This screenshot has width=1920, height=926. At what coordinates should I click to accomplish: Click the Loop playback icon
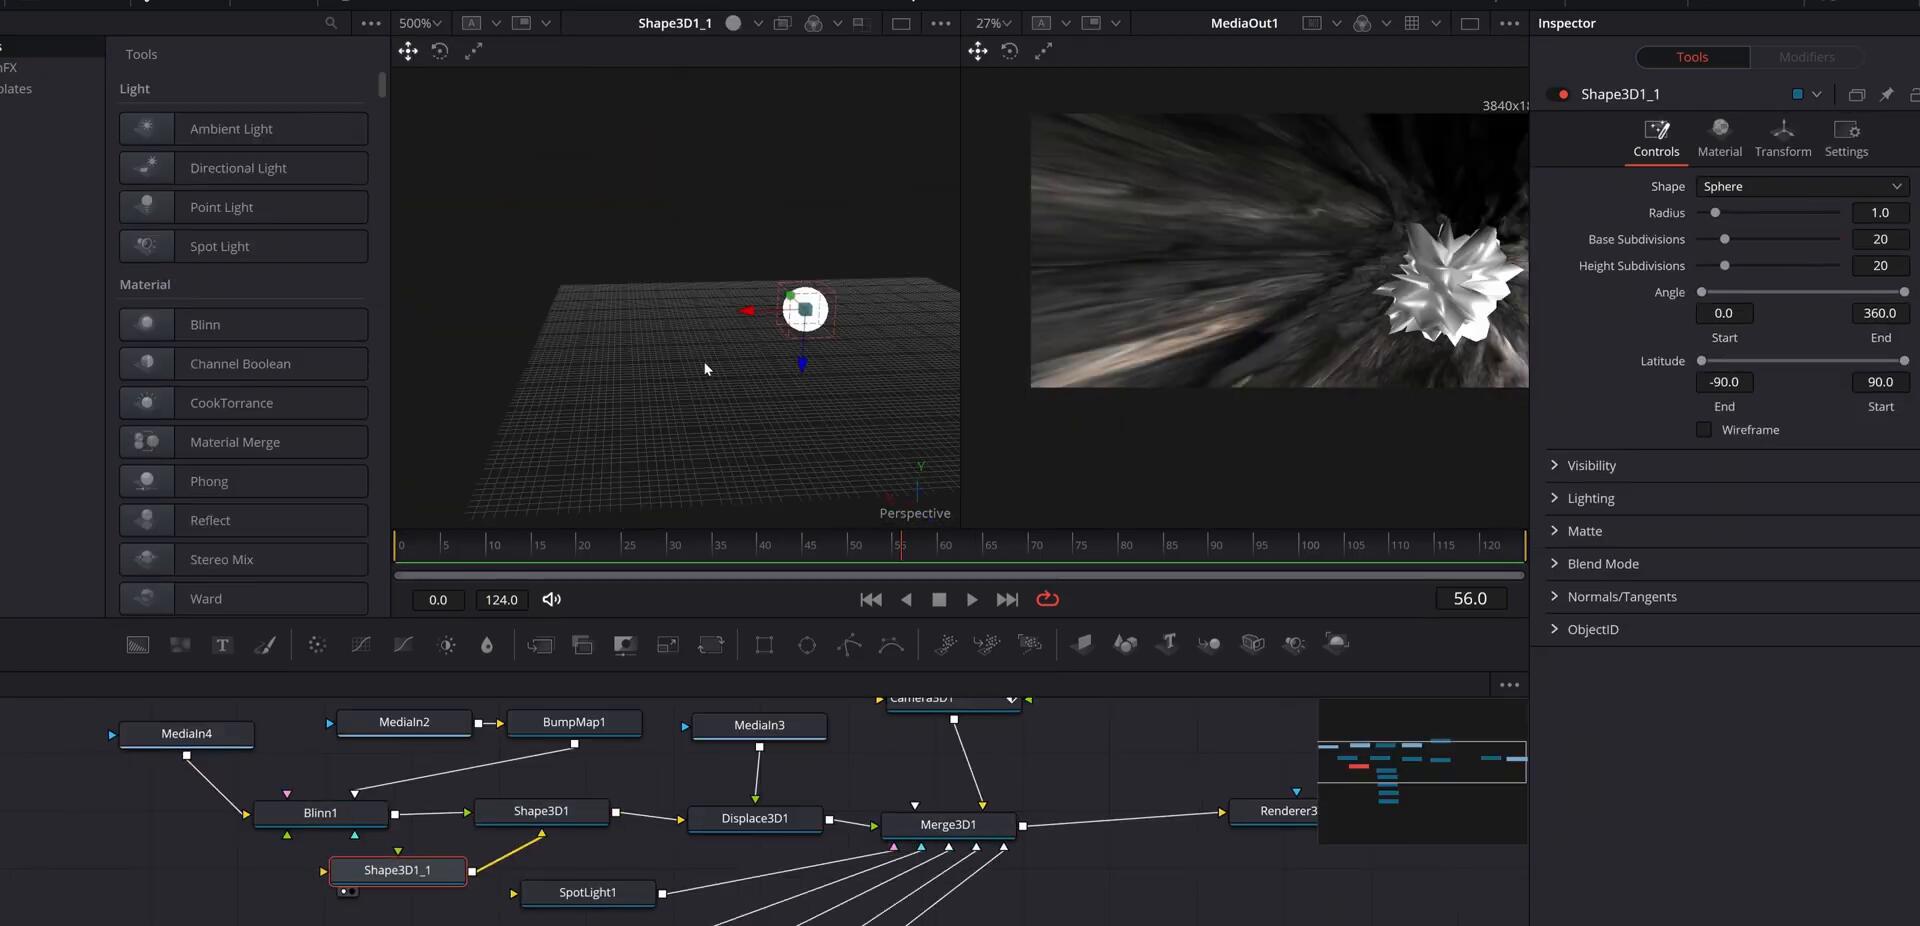[1047, 599]
